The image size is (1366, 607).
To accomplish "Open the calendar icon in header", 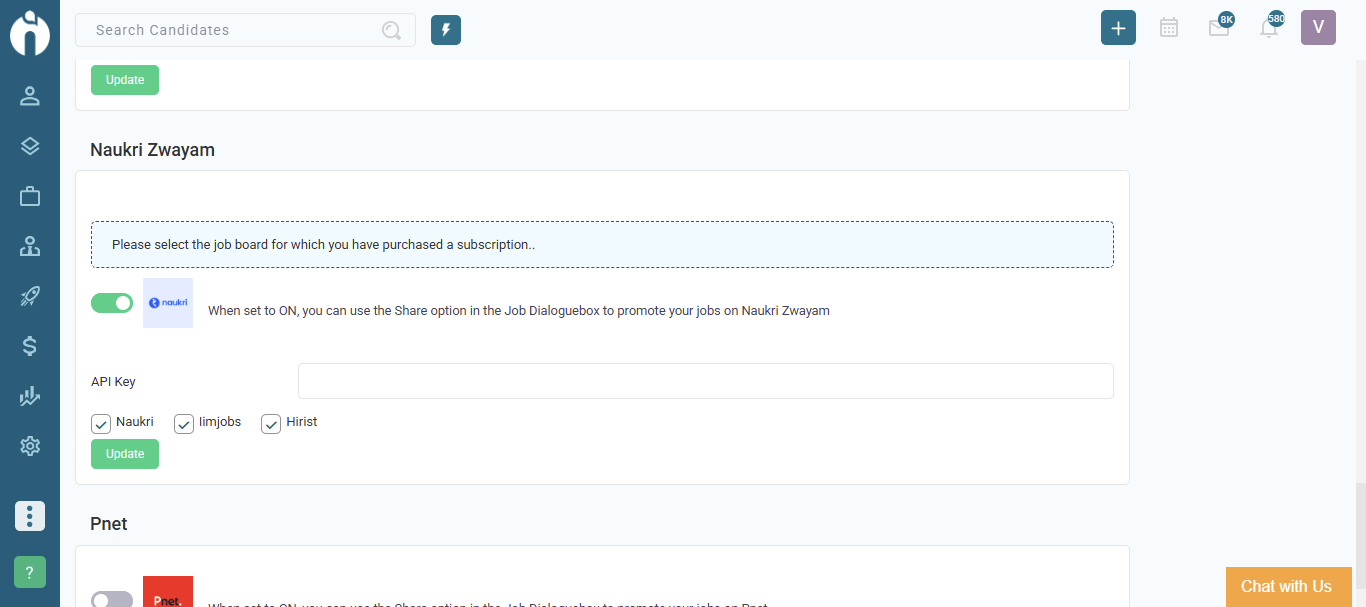I will 1168,28.
